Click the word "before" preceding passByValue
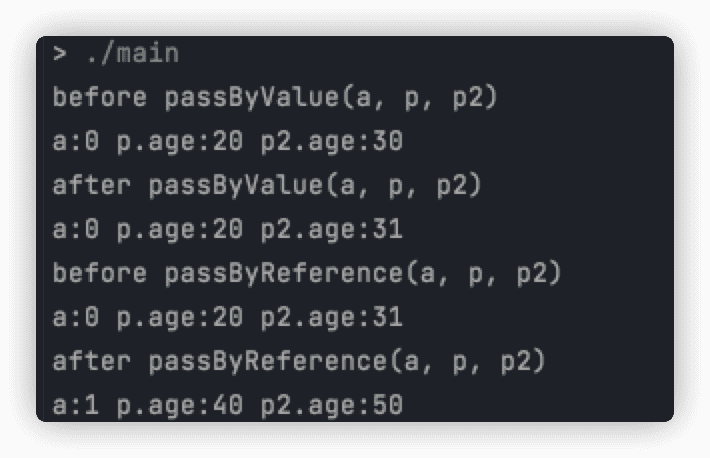The width and height of the screenshot is (710, 458). 92,98
